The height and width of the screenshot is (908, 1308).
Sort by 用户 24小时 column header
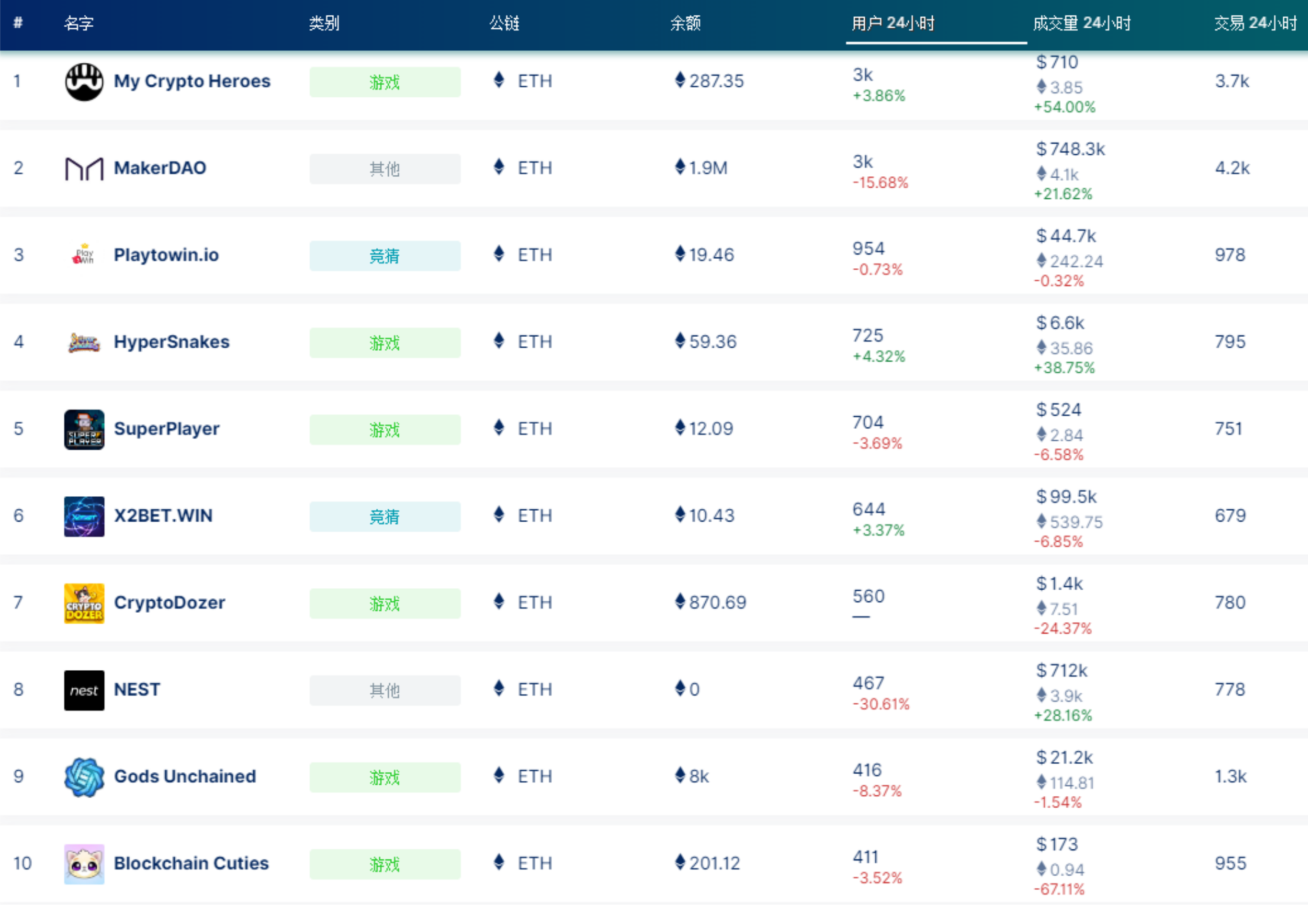pyautogui.click(x=893, y=24)
